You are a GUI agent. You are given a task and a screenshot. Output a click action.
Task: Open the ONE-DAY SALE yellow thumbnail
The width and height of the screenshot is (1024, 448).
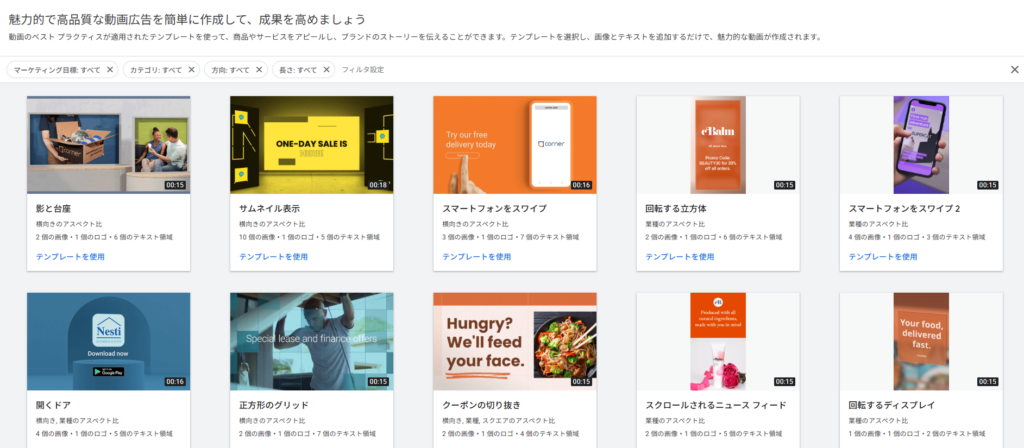[x=311, y=144]
